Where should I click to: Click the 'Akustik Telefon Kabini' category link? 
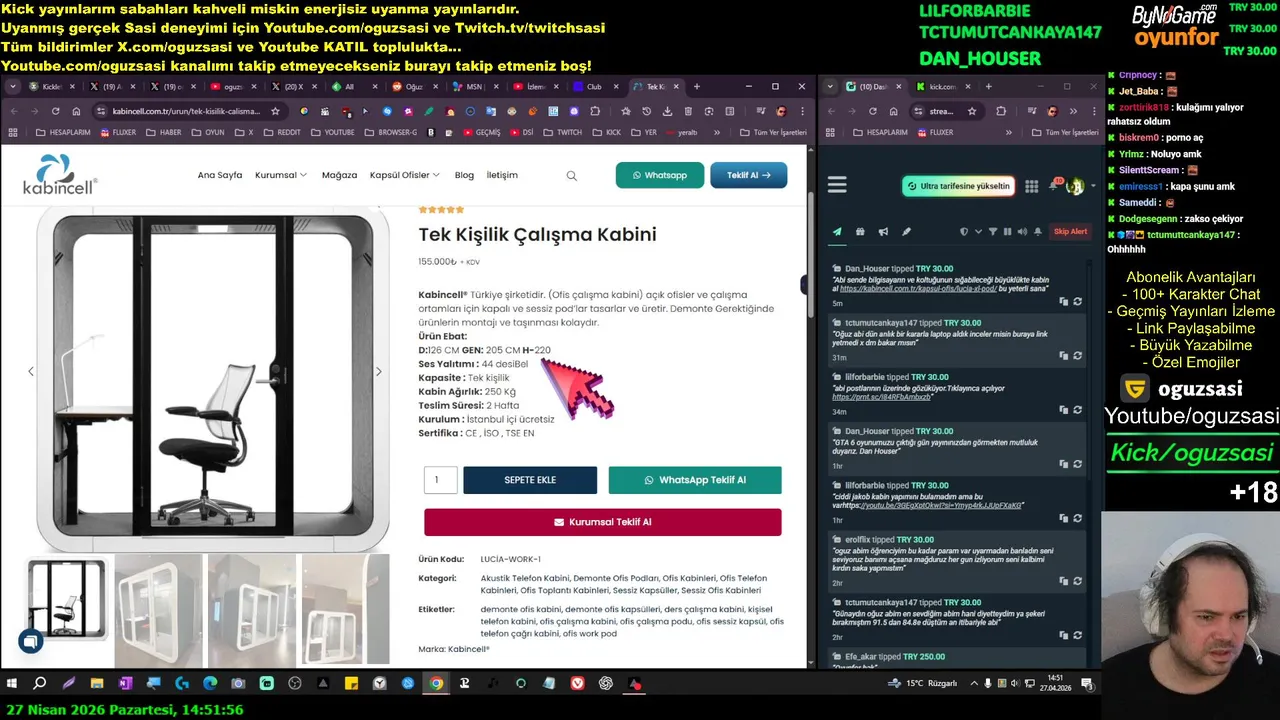click(525, 578)
